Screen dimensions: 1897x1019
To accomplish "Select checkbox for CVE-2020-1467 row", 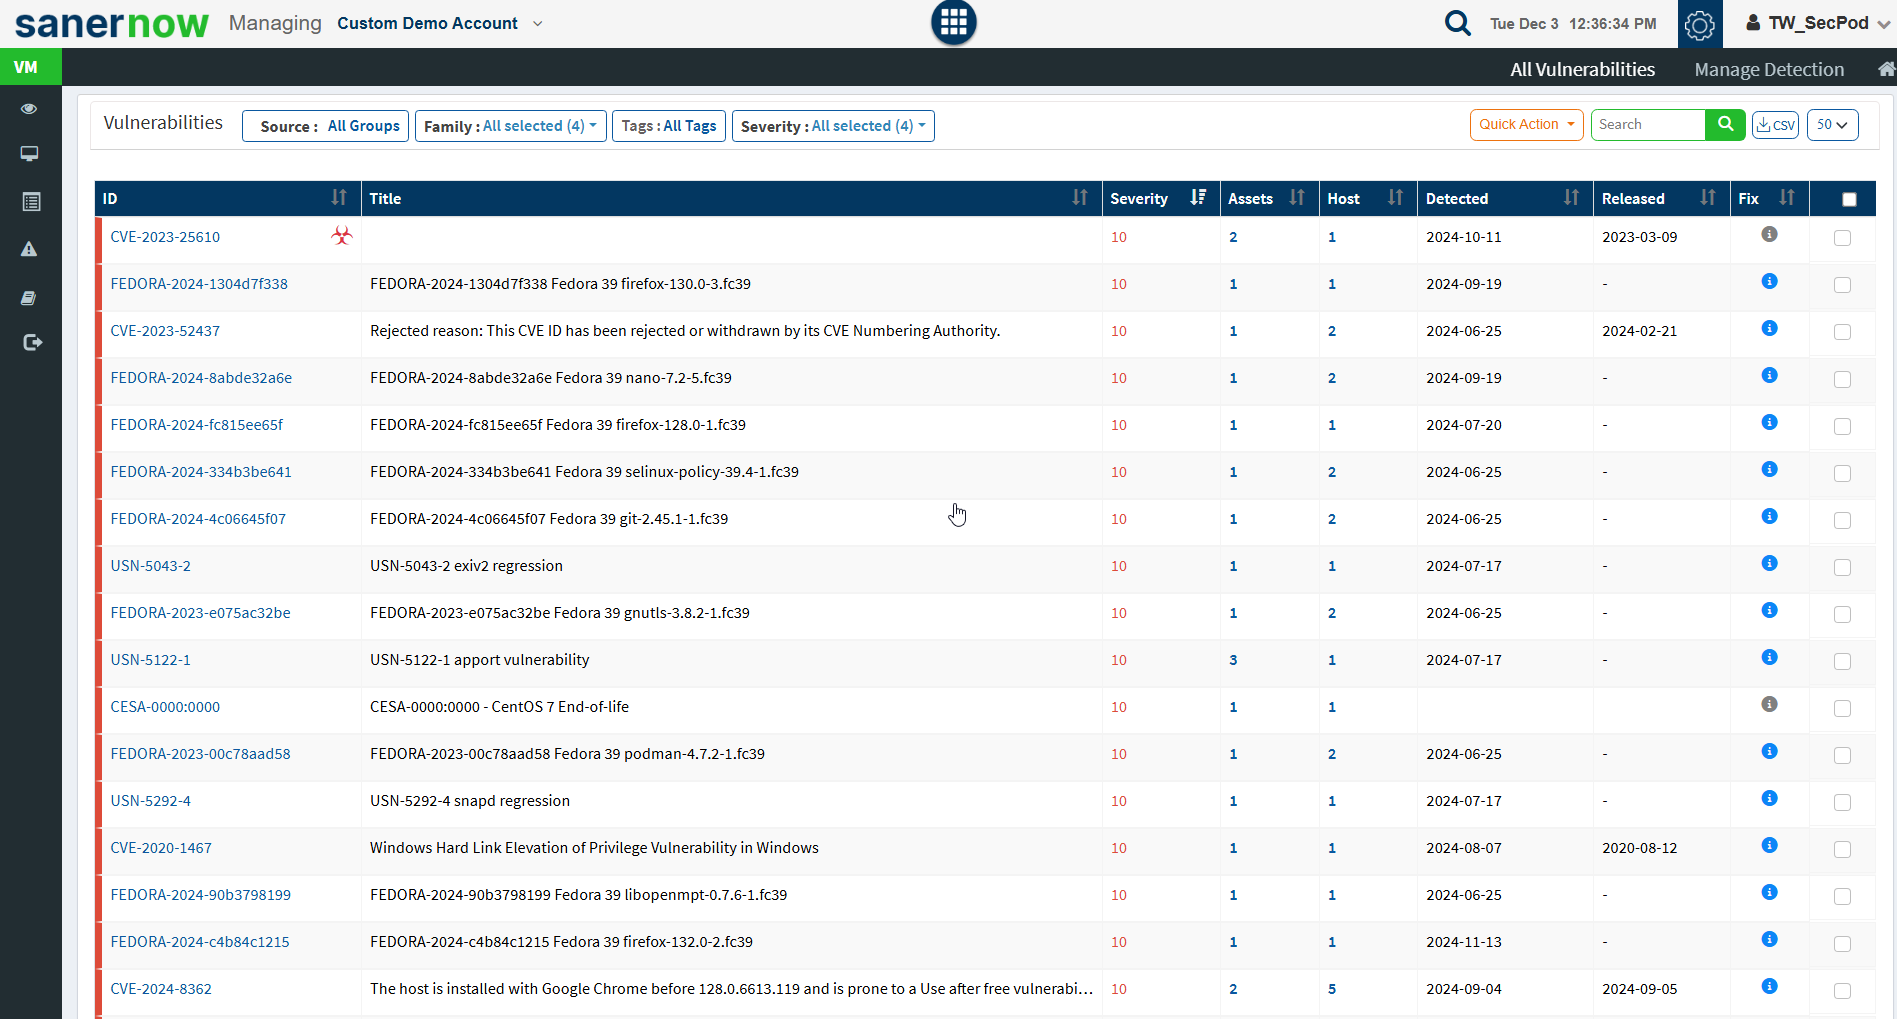I will tap(1842, 849).
